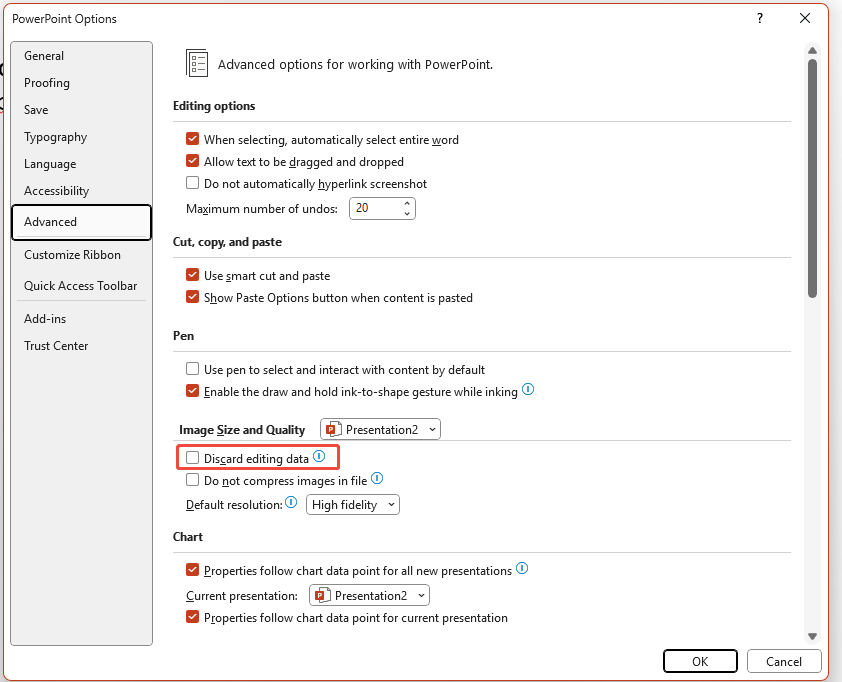Viewport: 842px width, 682px height.
Task: Check the Discard editing data option
Action: 193,457
